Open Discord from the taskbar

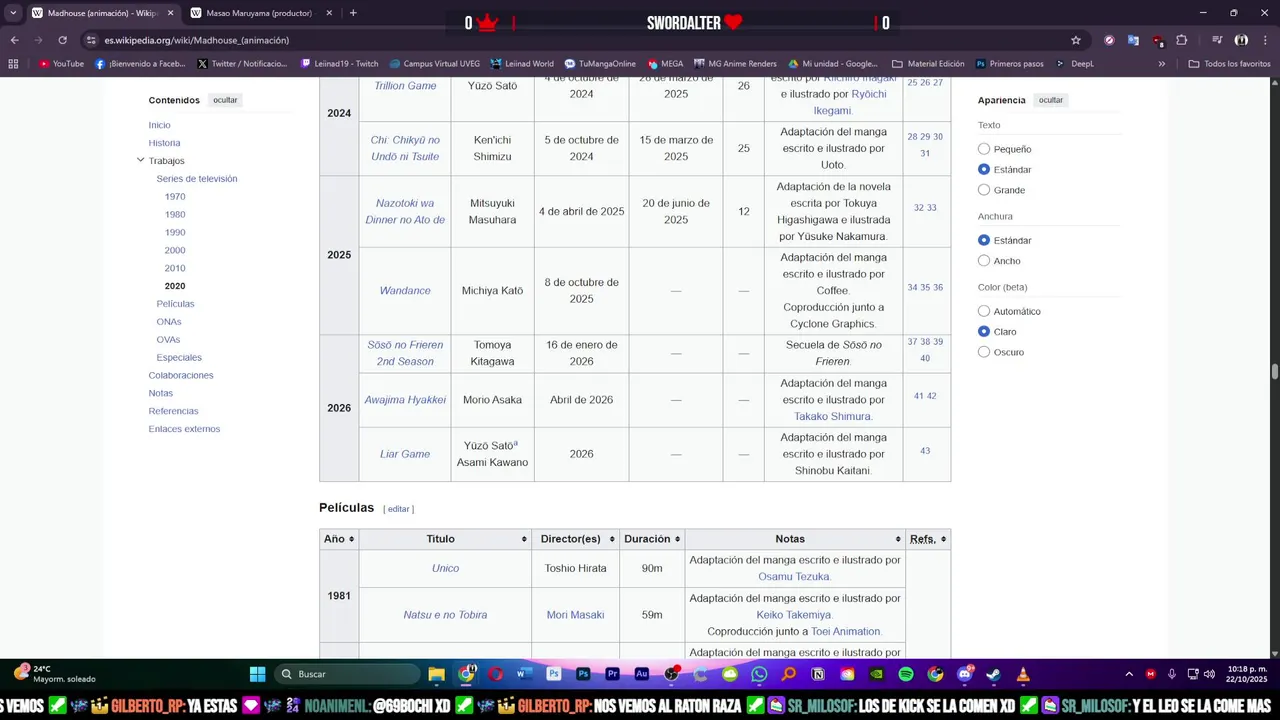[965, 674]
